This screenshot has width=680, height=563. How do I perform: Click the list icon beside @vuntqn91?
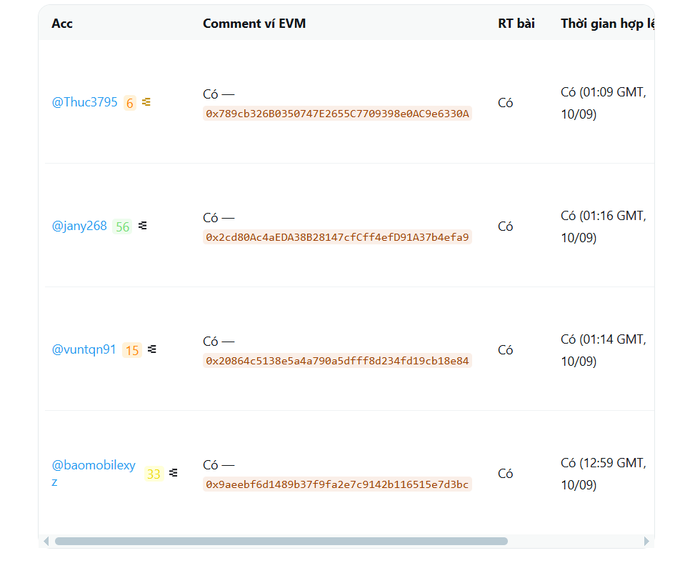point(152,349)
